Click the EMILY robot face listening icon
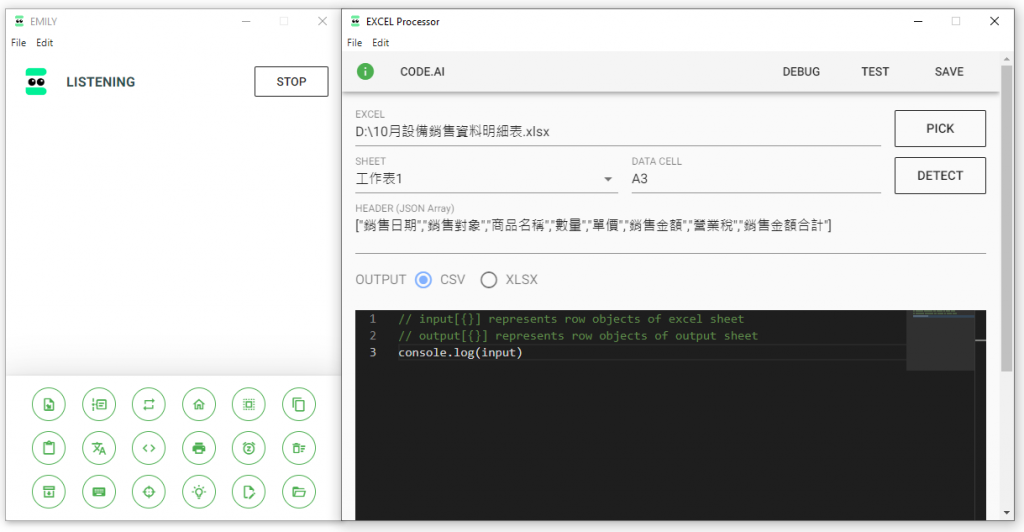This screenshot has height=532, width=1024. (36, 82)
